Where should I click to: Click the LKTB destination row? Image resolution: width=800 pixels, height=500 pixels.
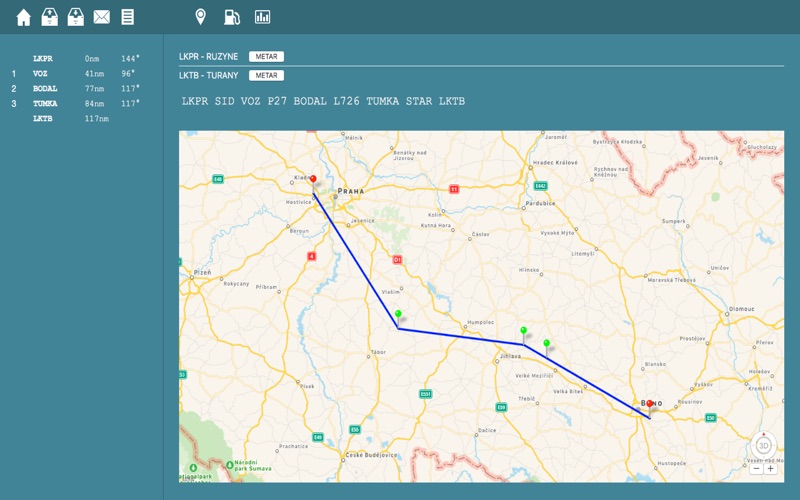[45, 119]
